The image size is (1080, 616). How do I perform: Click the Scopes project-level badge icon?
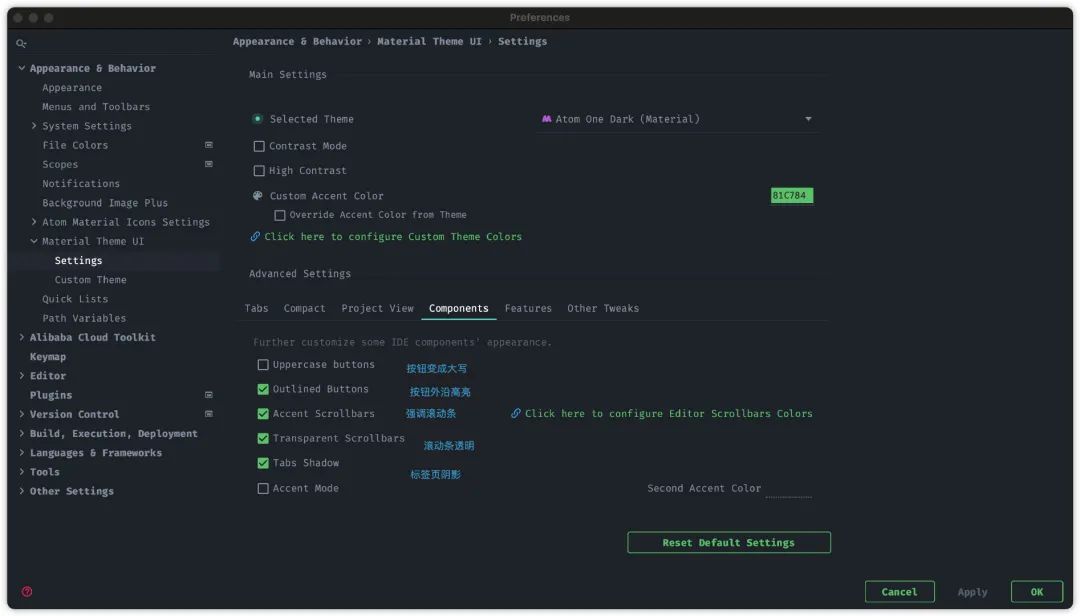click(209, 164)
